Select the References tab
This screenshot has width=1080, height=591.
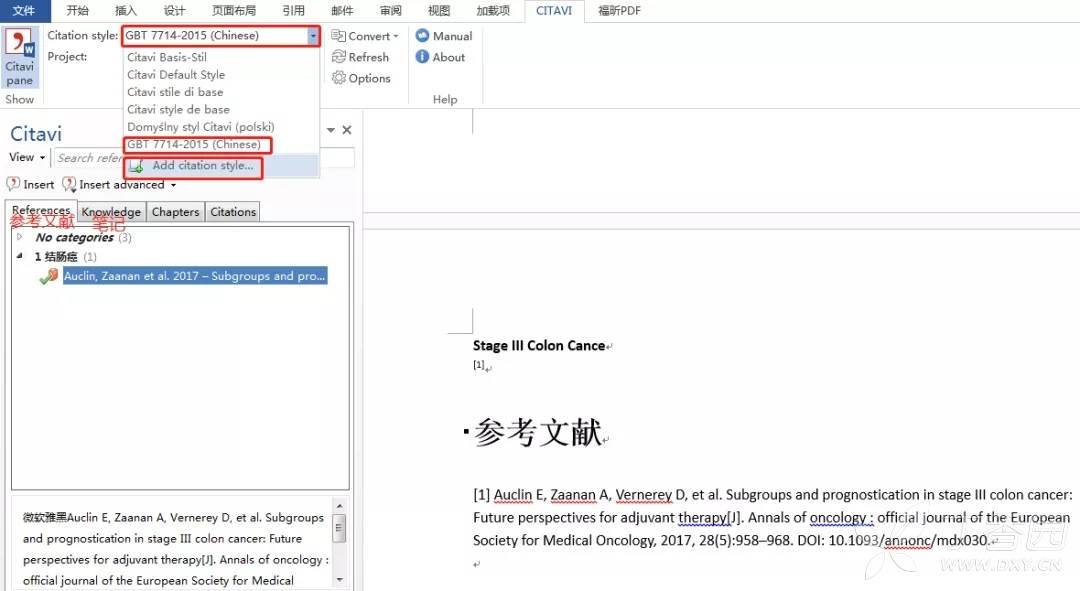[x=41, y=210]
